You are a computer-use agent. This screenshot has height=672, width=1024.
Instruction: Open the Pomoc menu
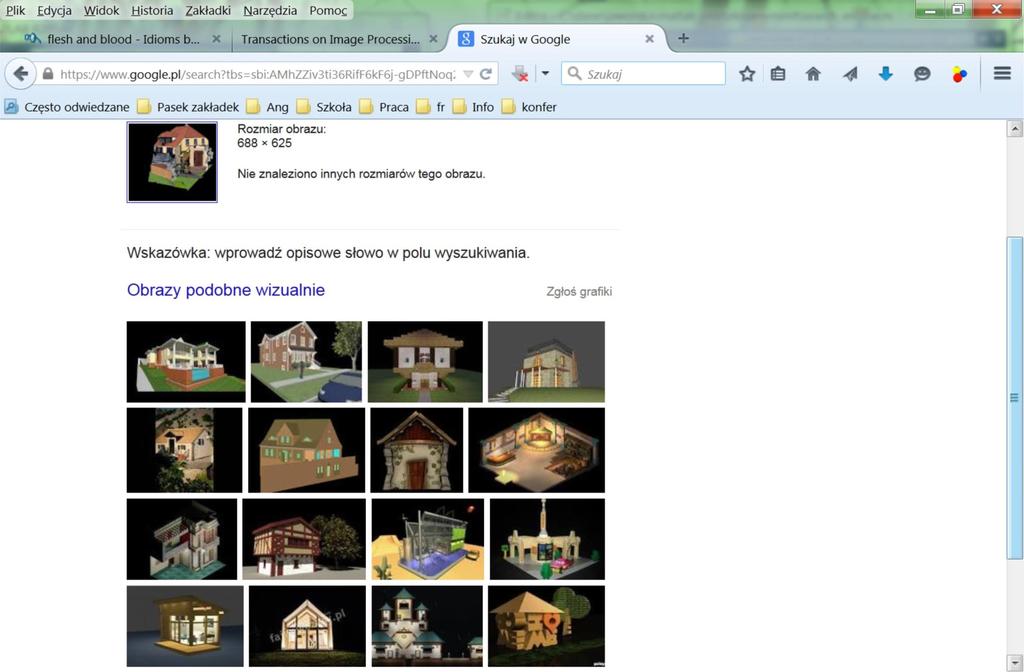[328, 10]
